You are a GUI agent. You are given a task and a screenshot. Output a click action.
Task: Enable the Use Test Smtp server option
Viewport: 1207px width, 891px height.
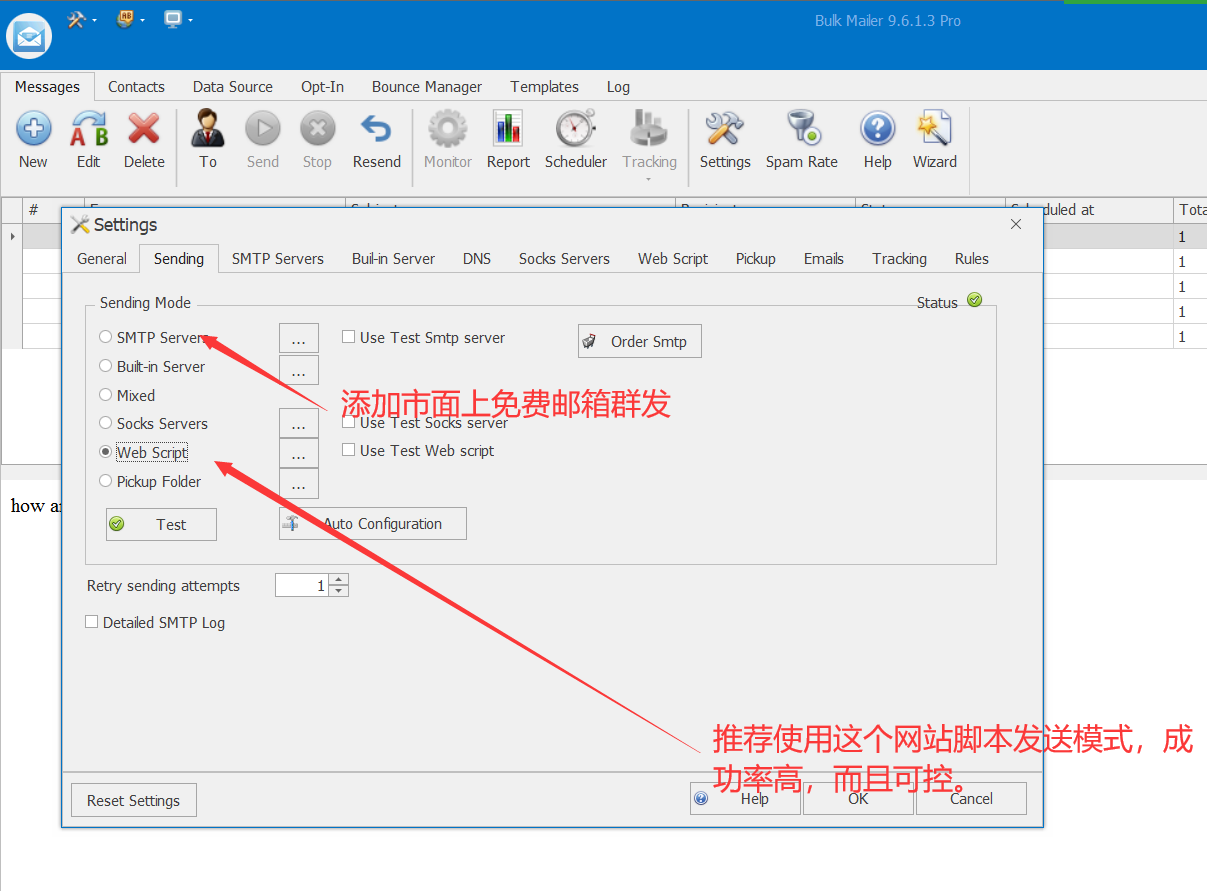[348, 337]
